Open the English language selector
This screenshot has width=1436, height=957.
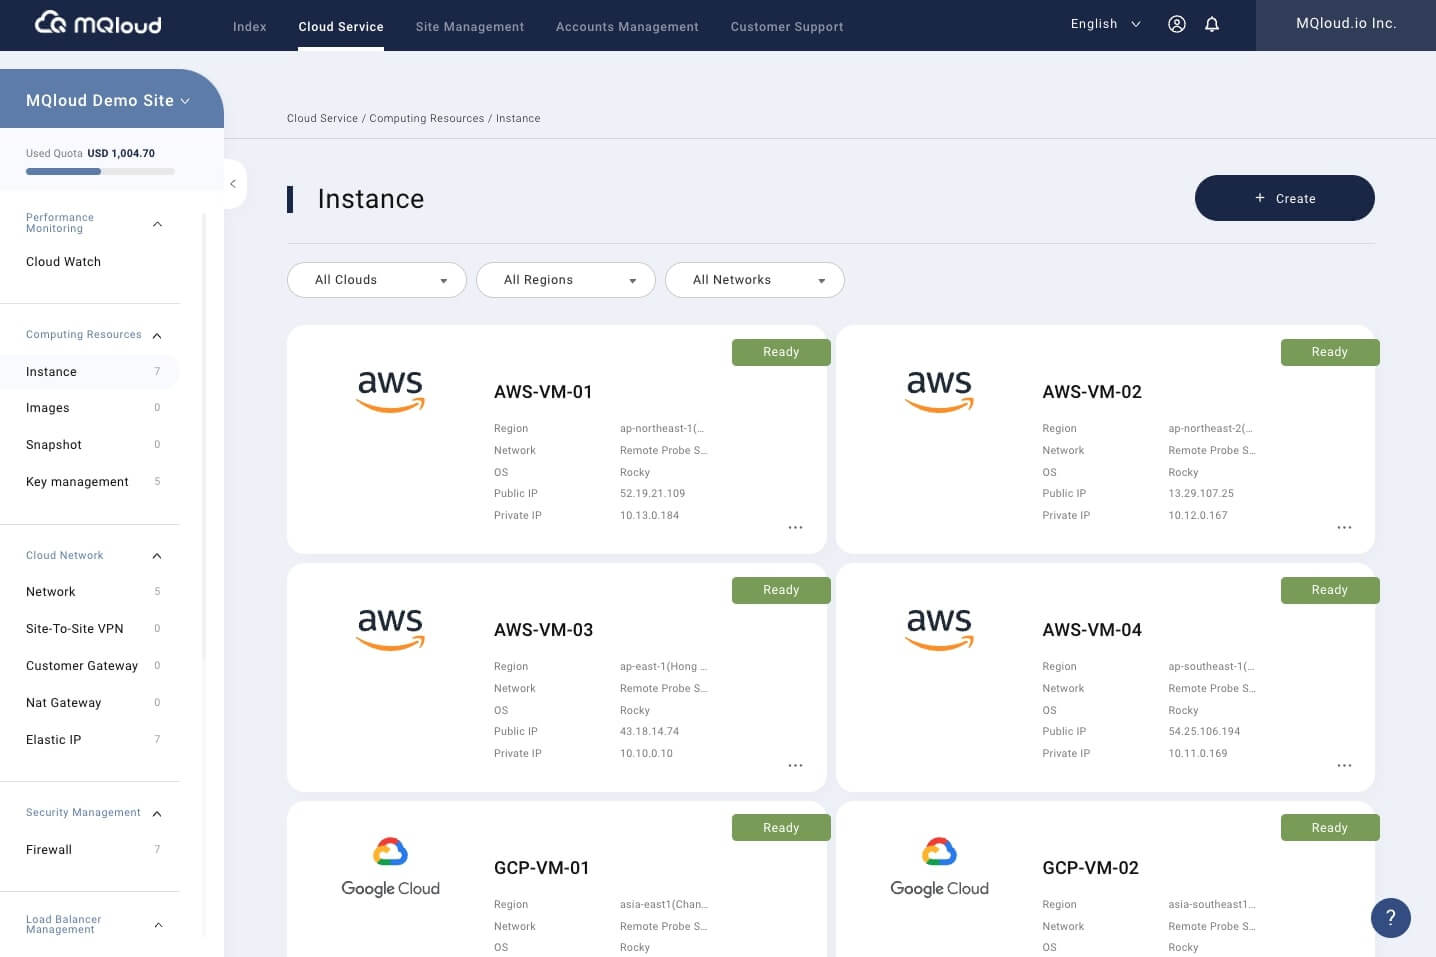pyautogui.click(x=1105, y=24)
